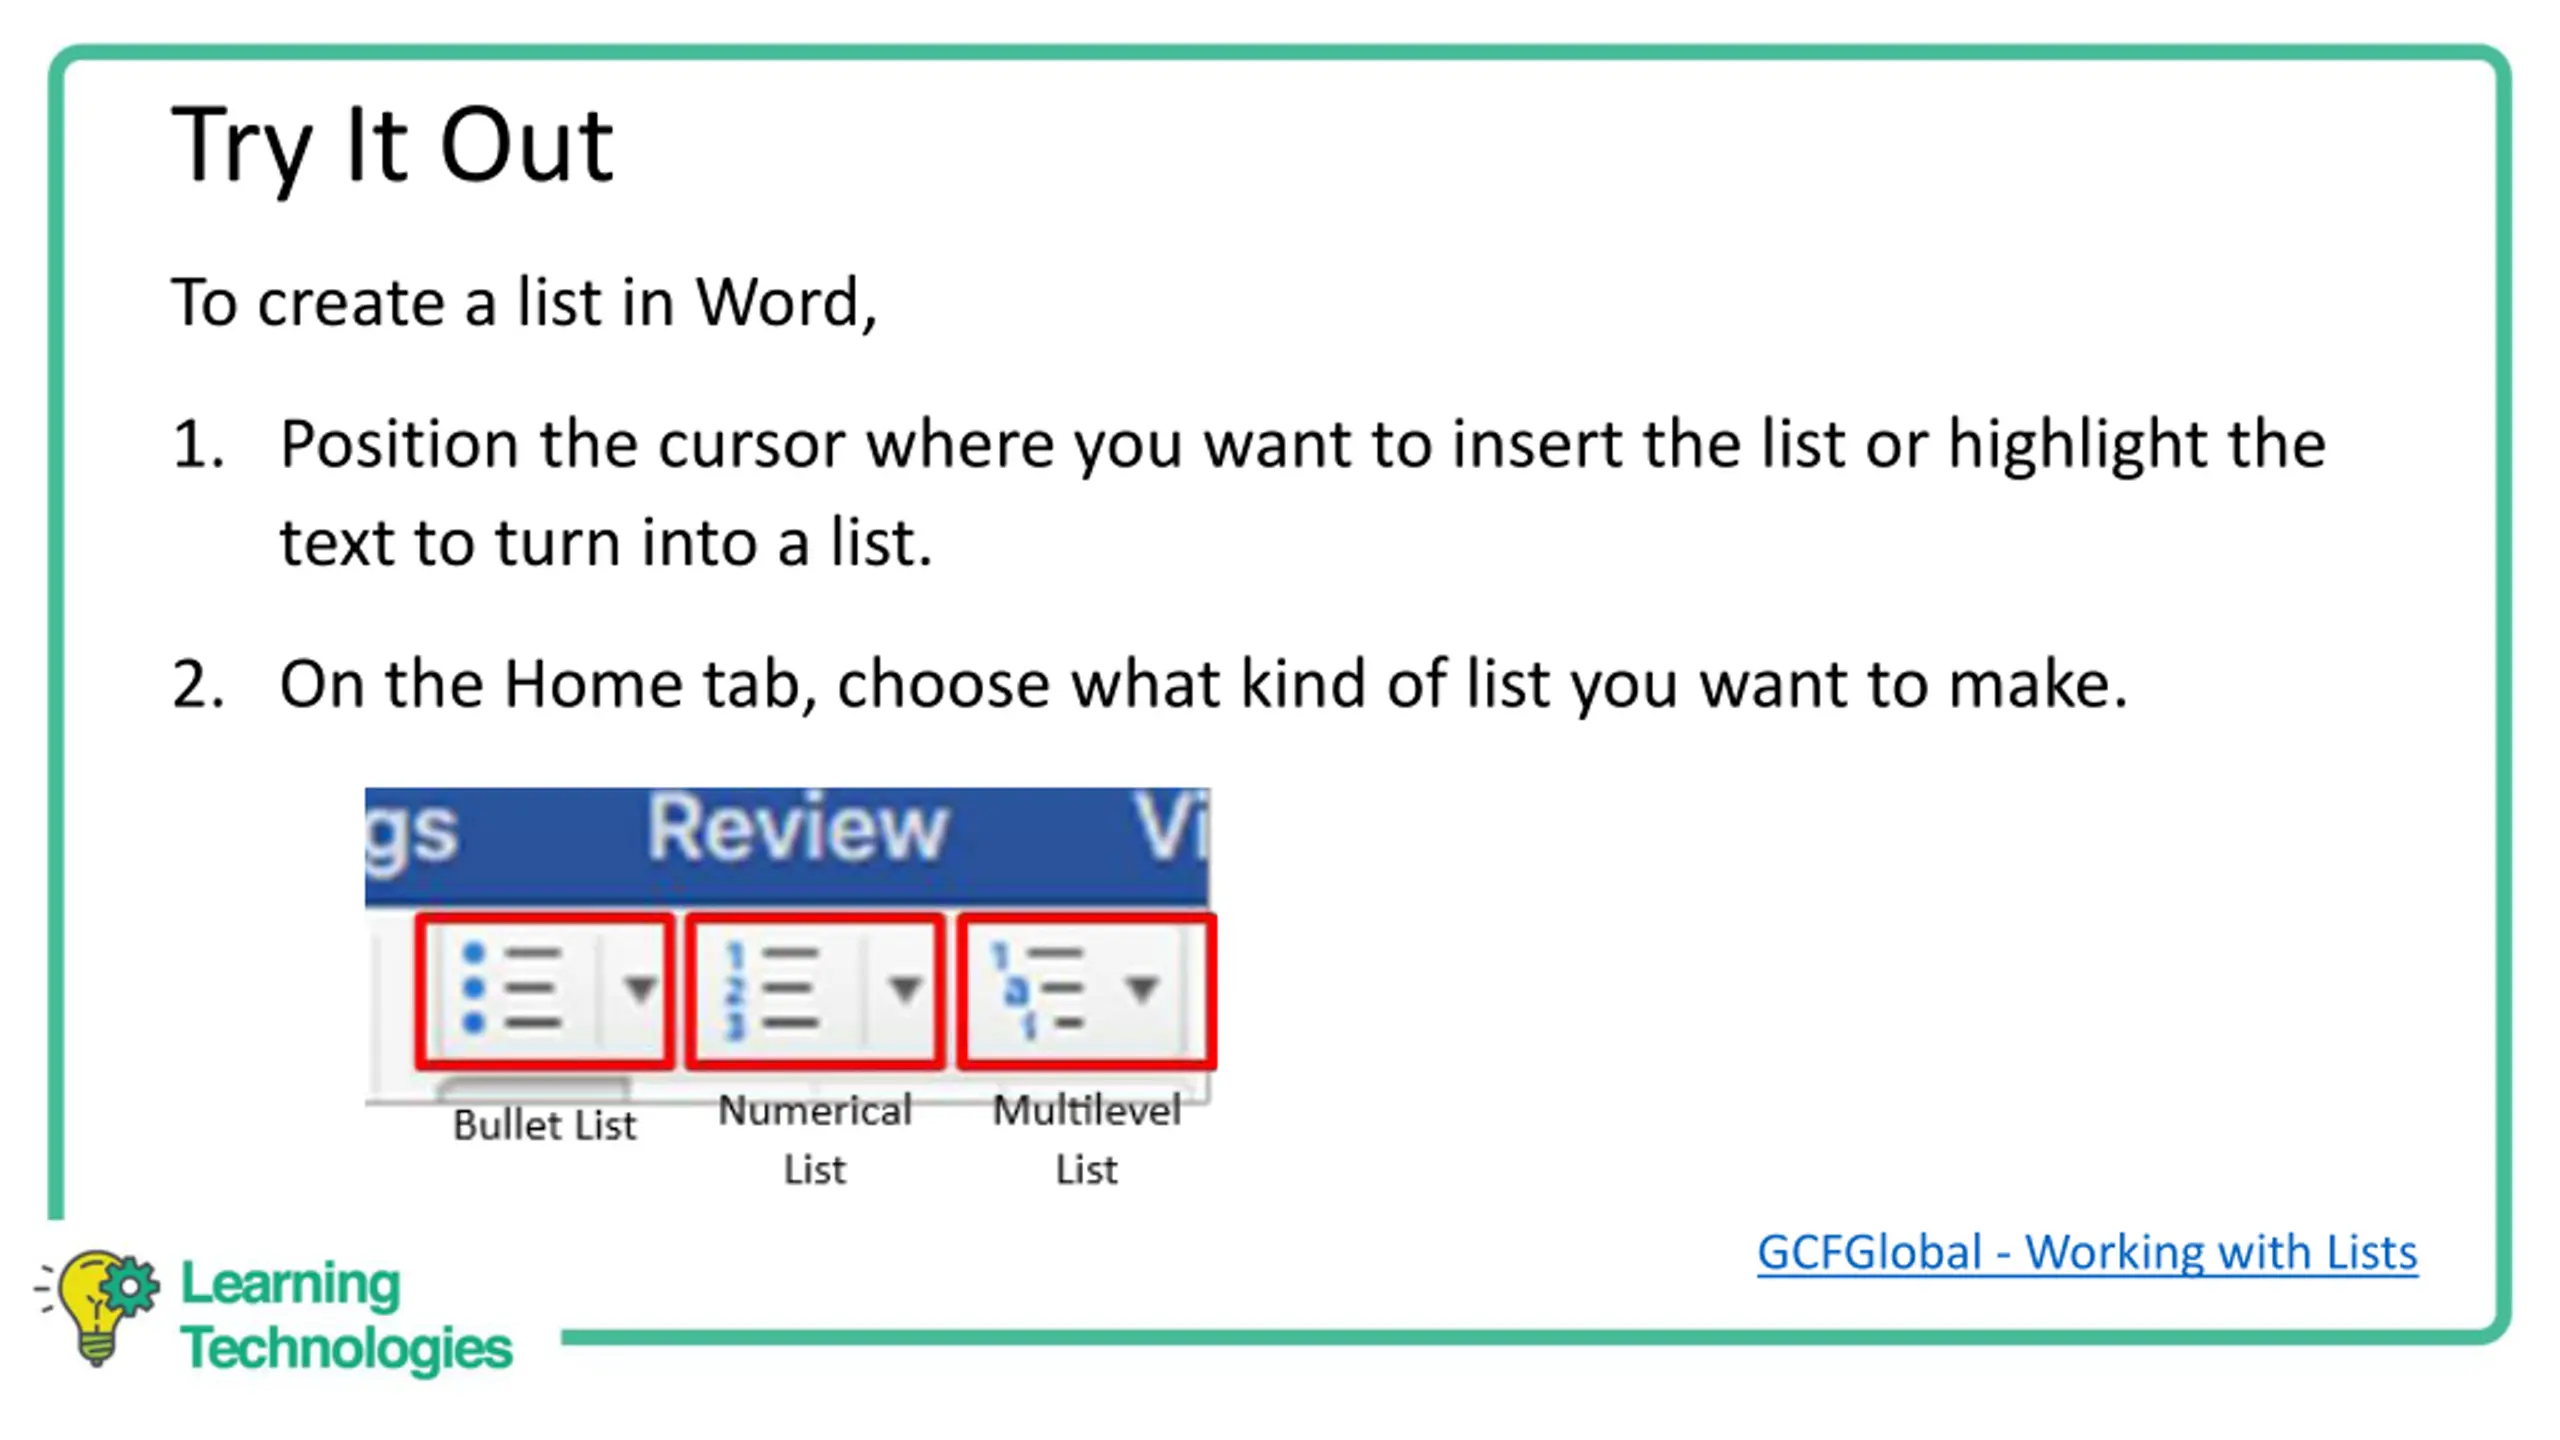Click the 'Bullet List' caption

tap(544, 1126)
